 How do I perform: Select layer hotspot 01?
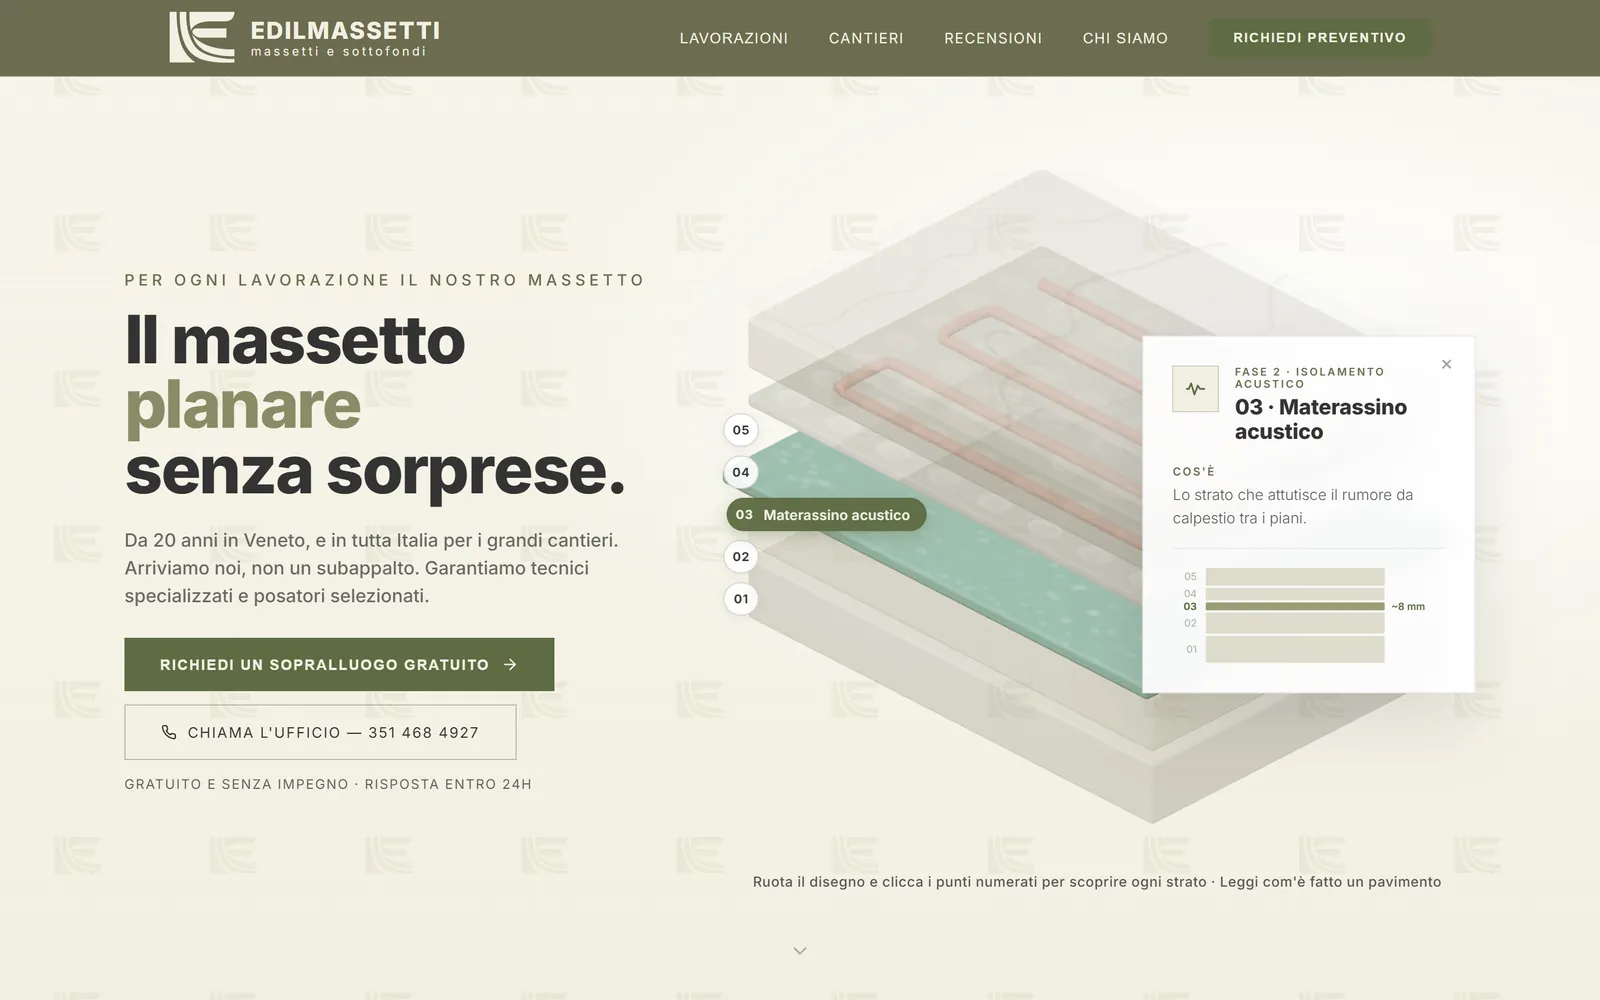[741, 599]
